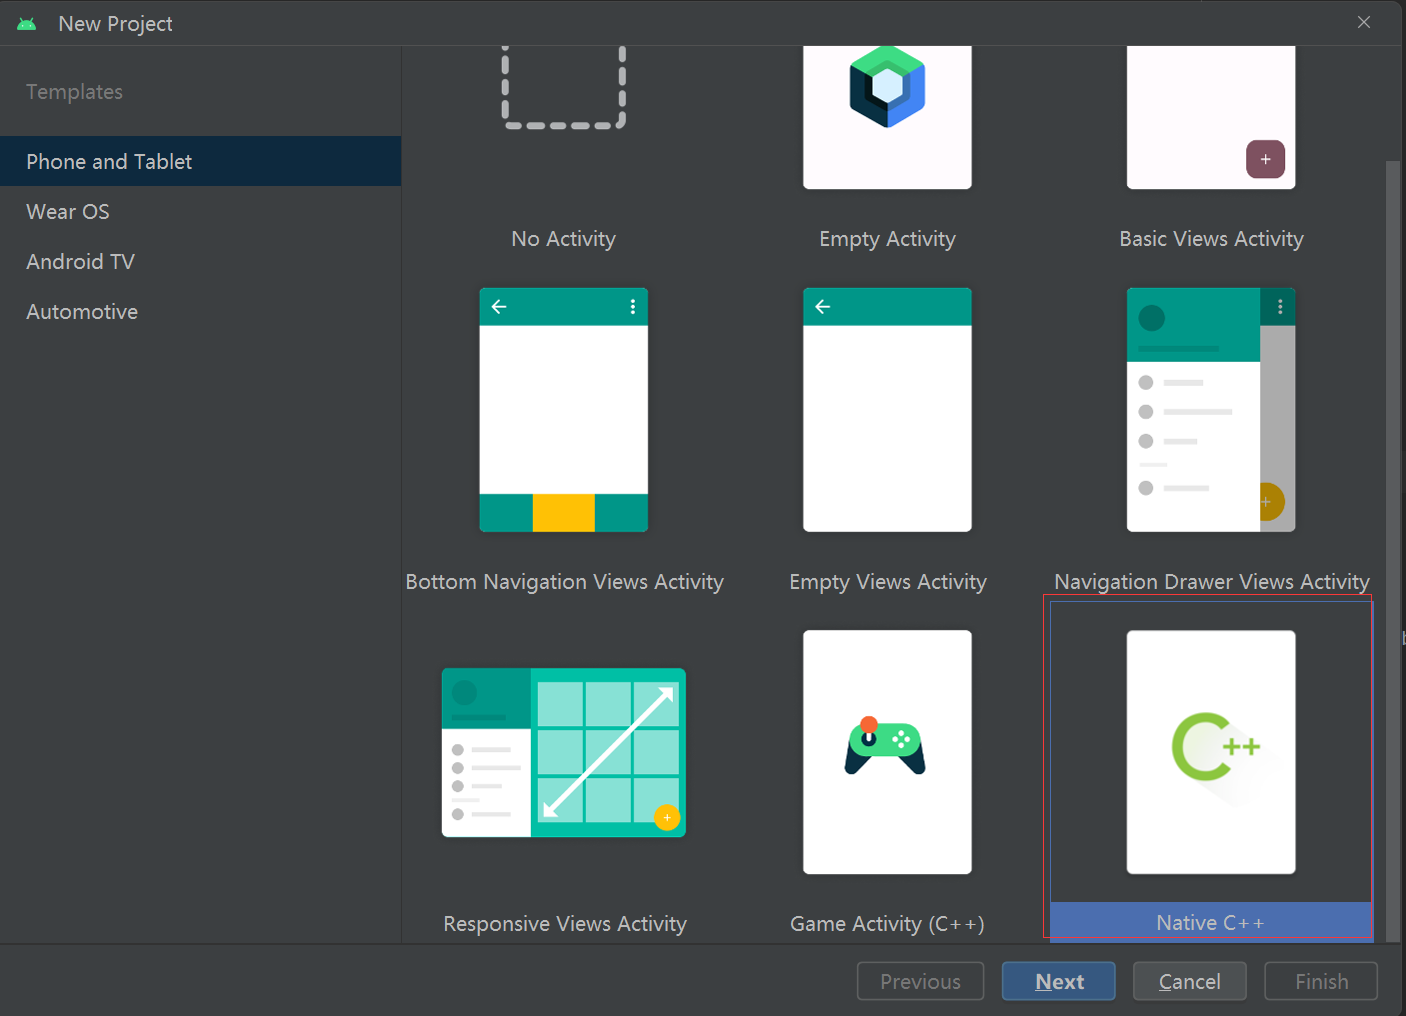
Task: Click the template list vertical scrollbar
Action: click(1393, 550)
